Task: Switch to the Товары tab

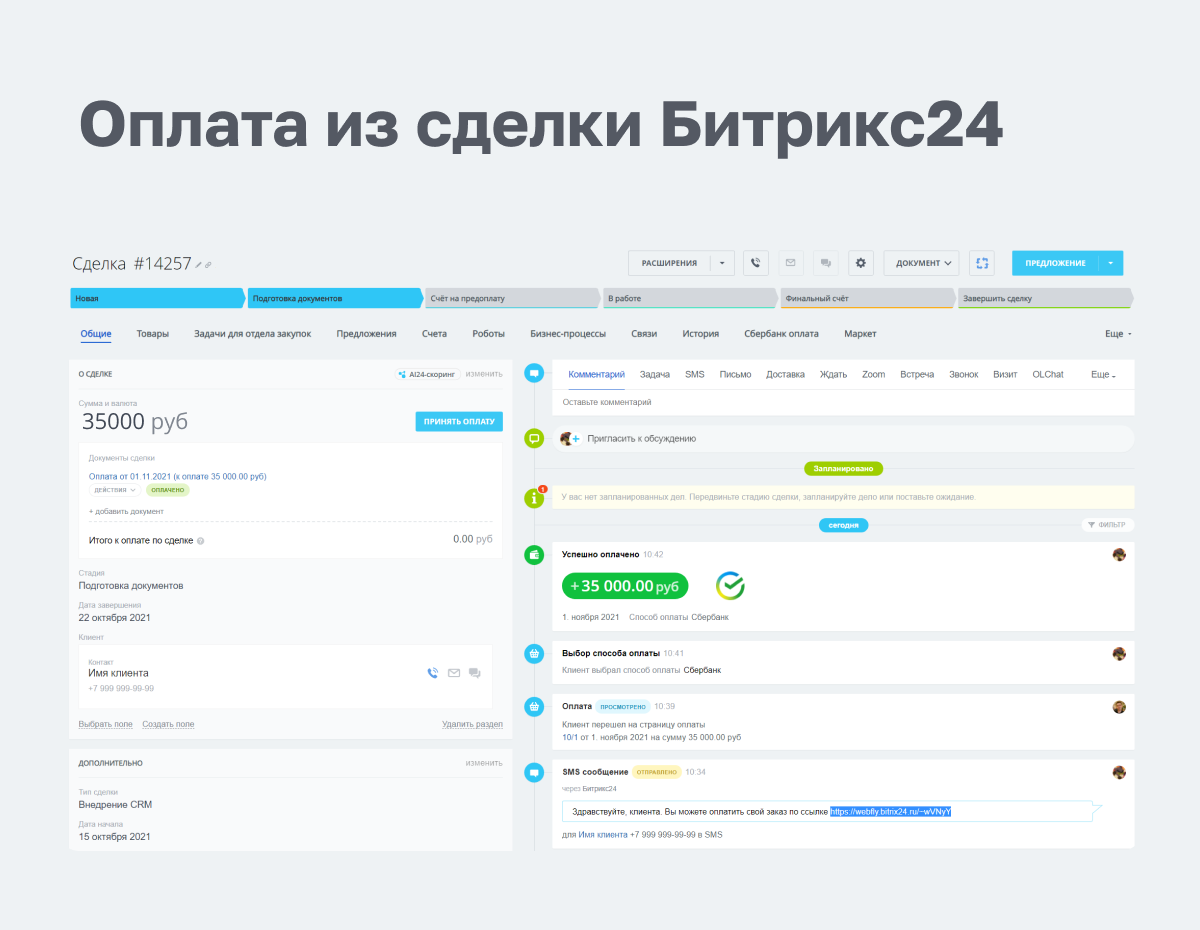Action: point(153,334)
